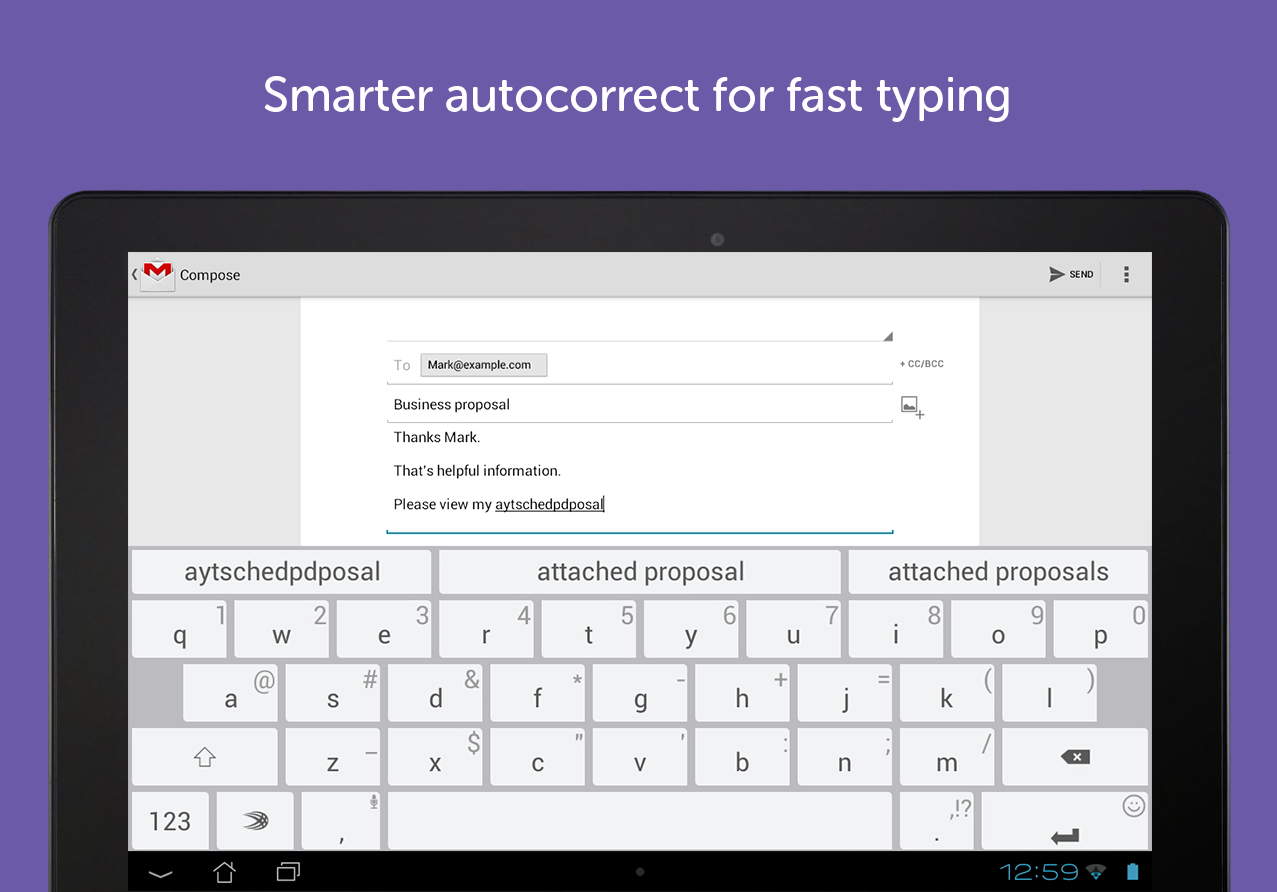Tap the home button

pyautogui.click(x=224, y=871)
